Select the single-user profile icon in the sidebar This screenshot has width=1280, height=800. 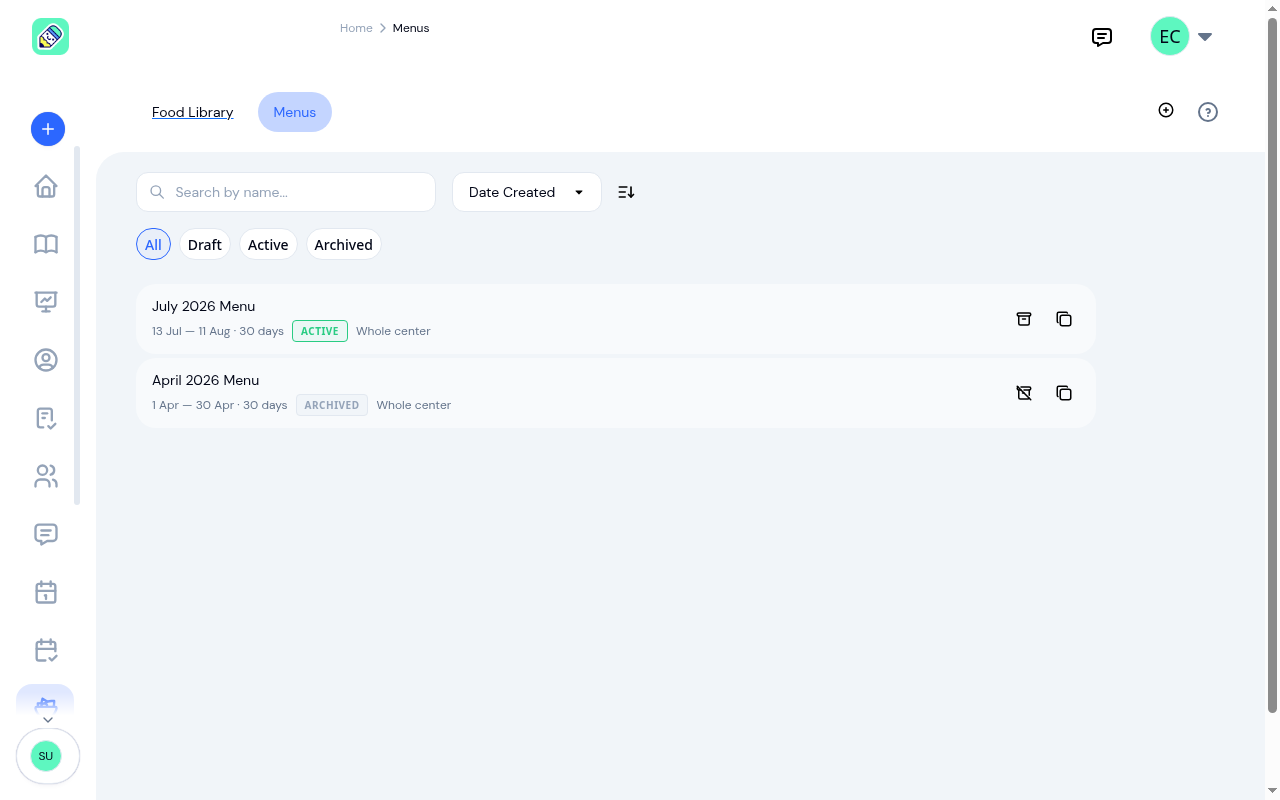click(x=46, y=360)
